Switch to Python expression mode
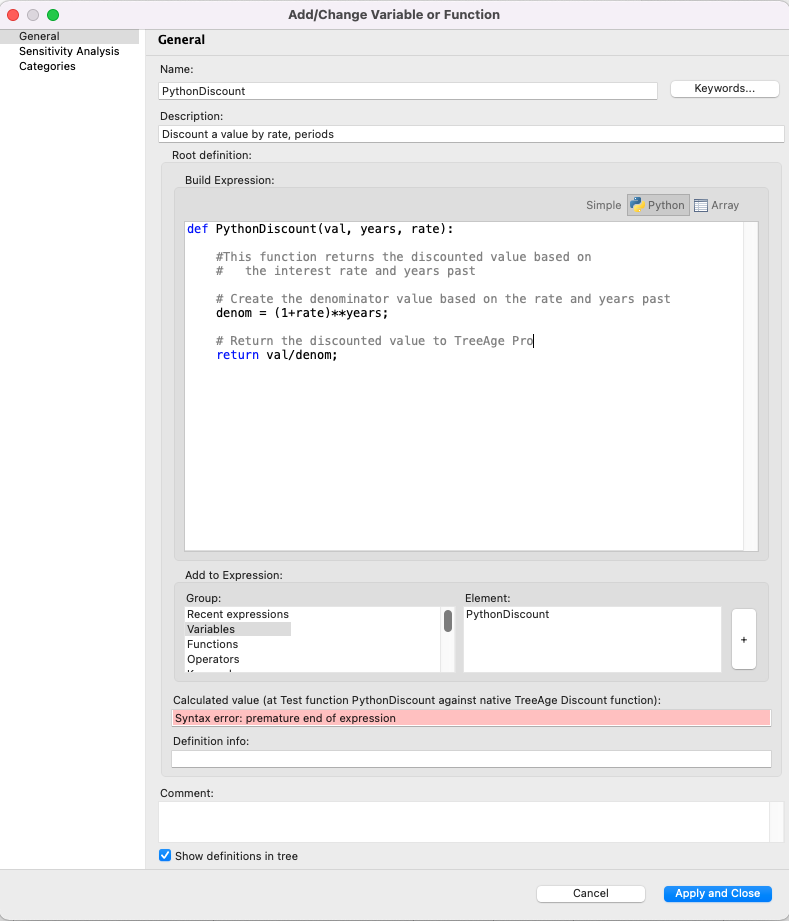Screen dimensions: 789x921 [x=657, y=205]
